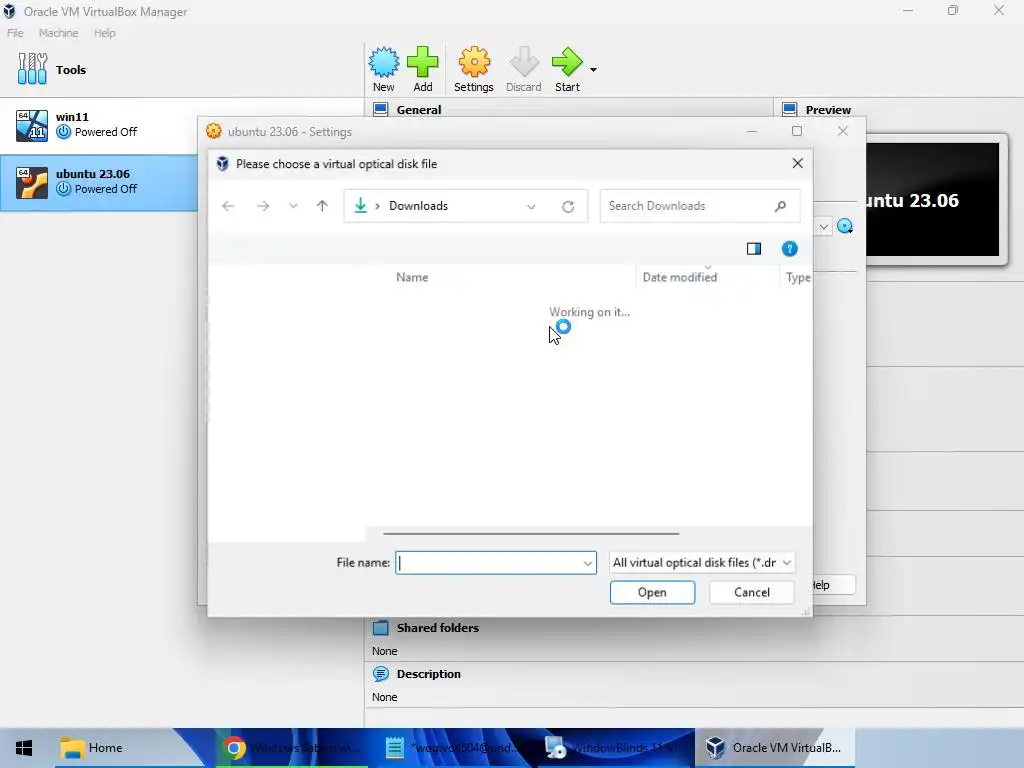Click the General section icon

[x=380, y=109]
